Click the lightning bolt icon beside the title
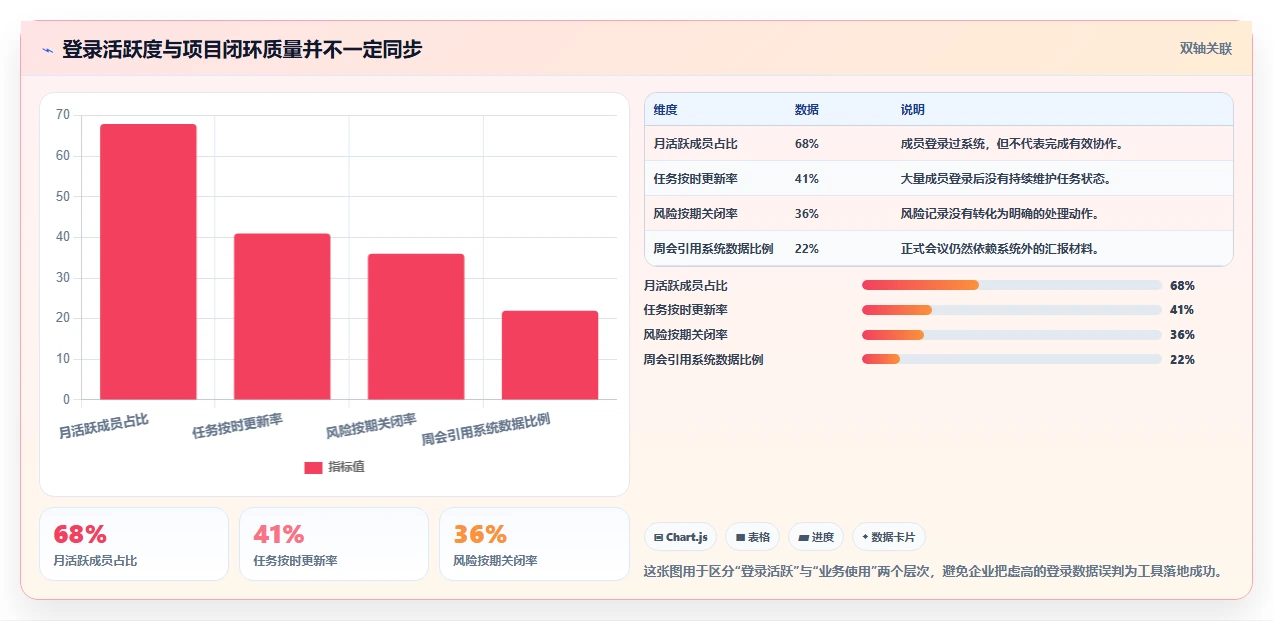Image resolution: width=1273 pixels, height=621 pixels. (x=47, y=49)
